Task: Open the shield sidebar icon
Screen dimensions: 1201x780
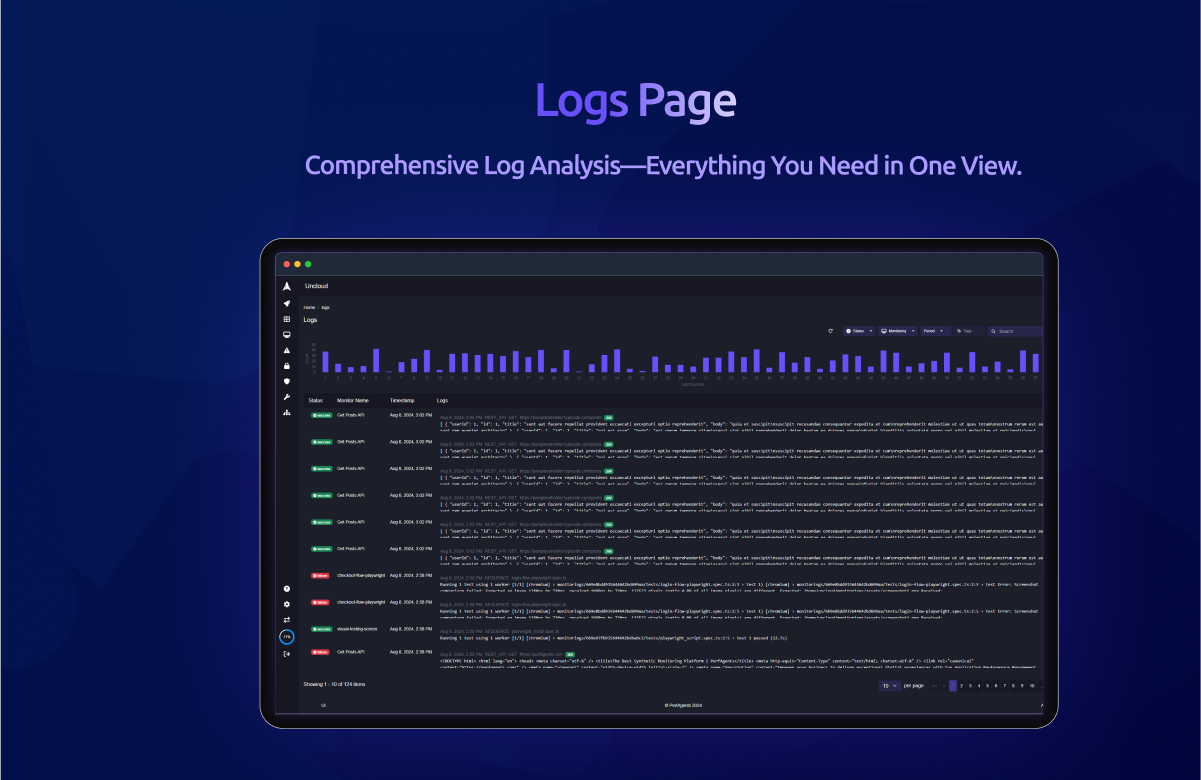Action: click(287, 381)
